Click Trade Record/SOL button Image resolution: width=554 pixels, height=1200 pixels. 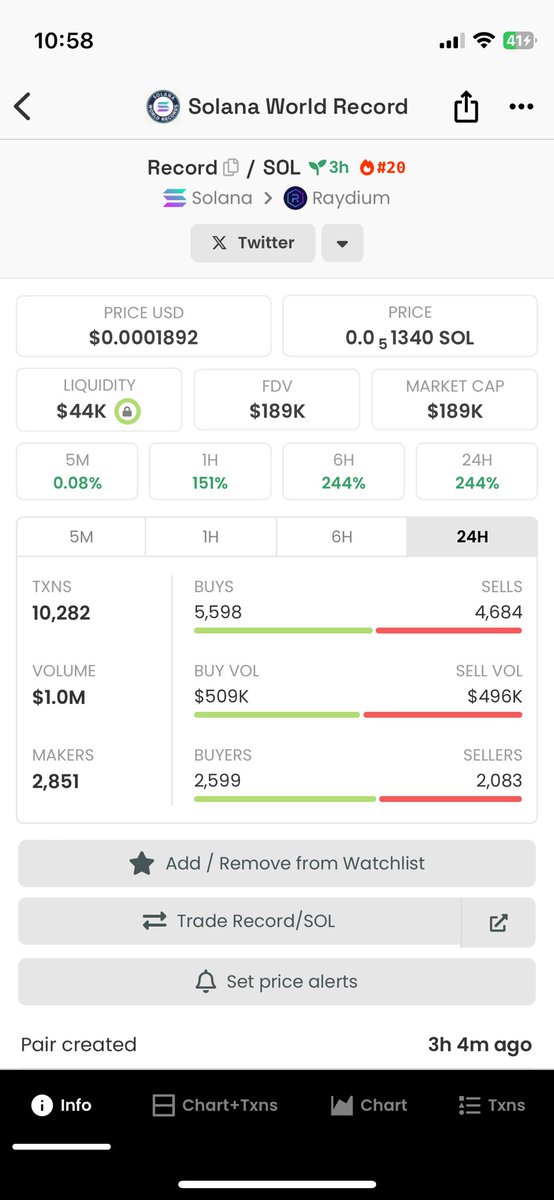239,922
